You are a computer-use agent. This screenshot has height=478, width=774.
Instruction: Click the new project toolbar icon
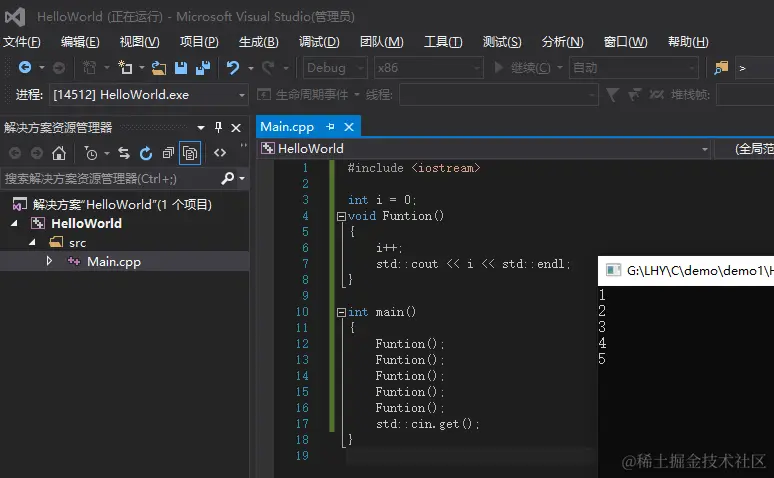tap(89, 67)
